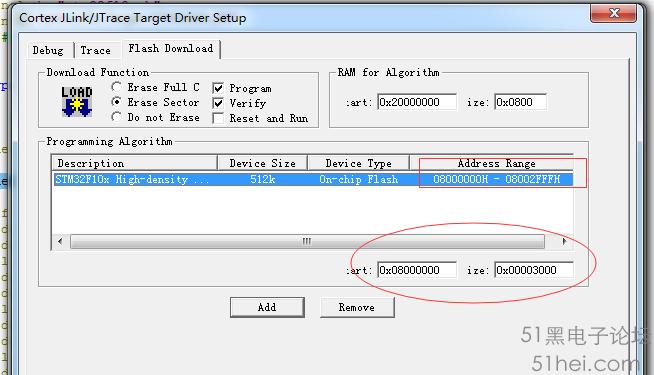Click the list's left scroll arrow

[x=60, y=241]
